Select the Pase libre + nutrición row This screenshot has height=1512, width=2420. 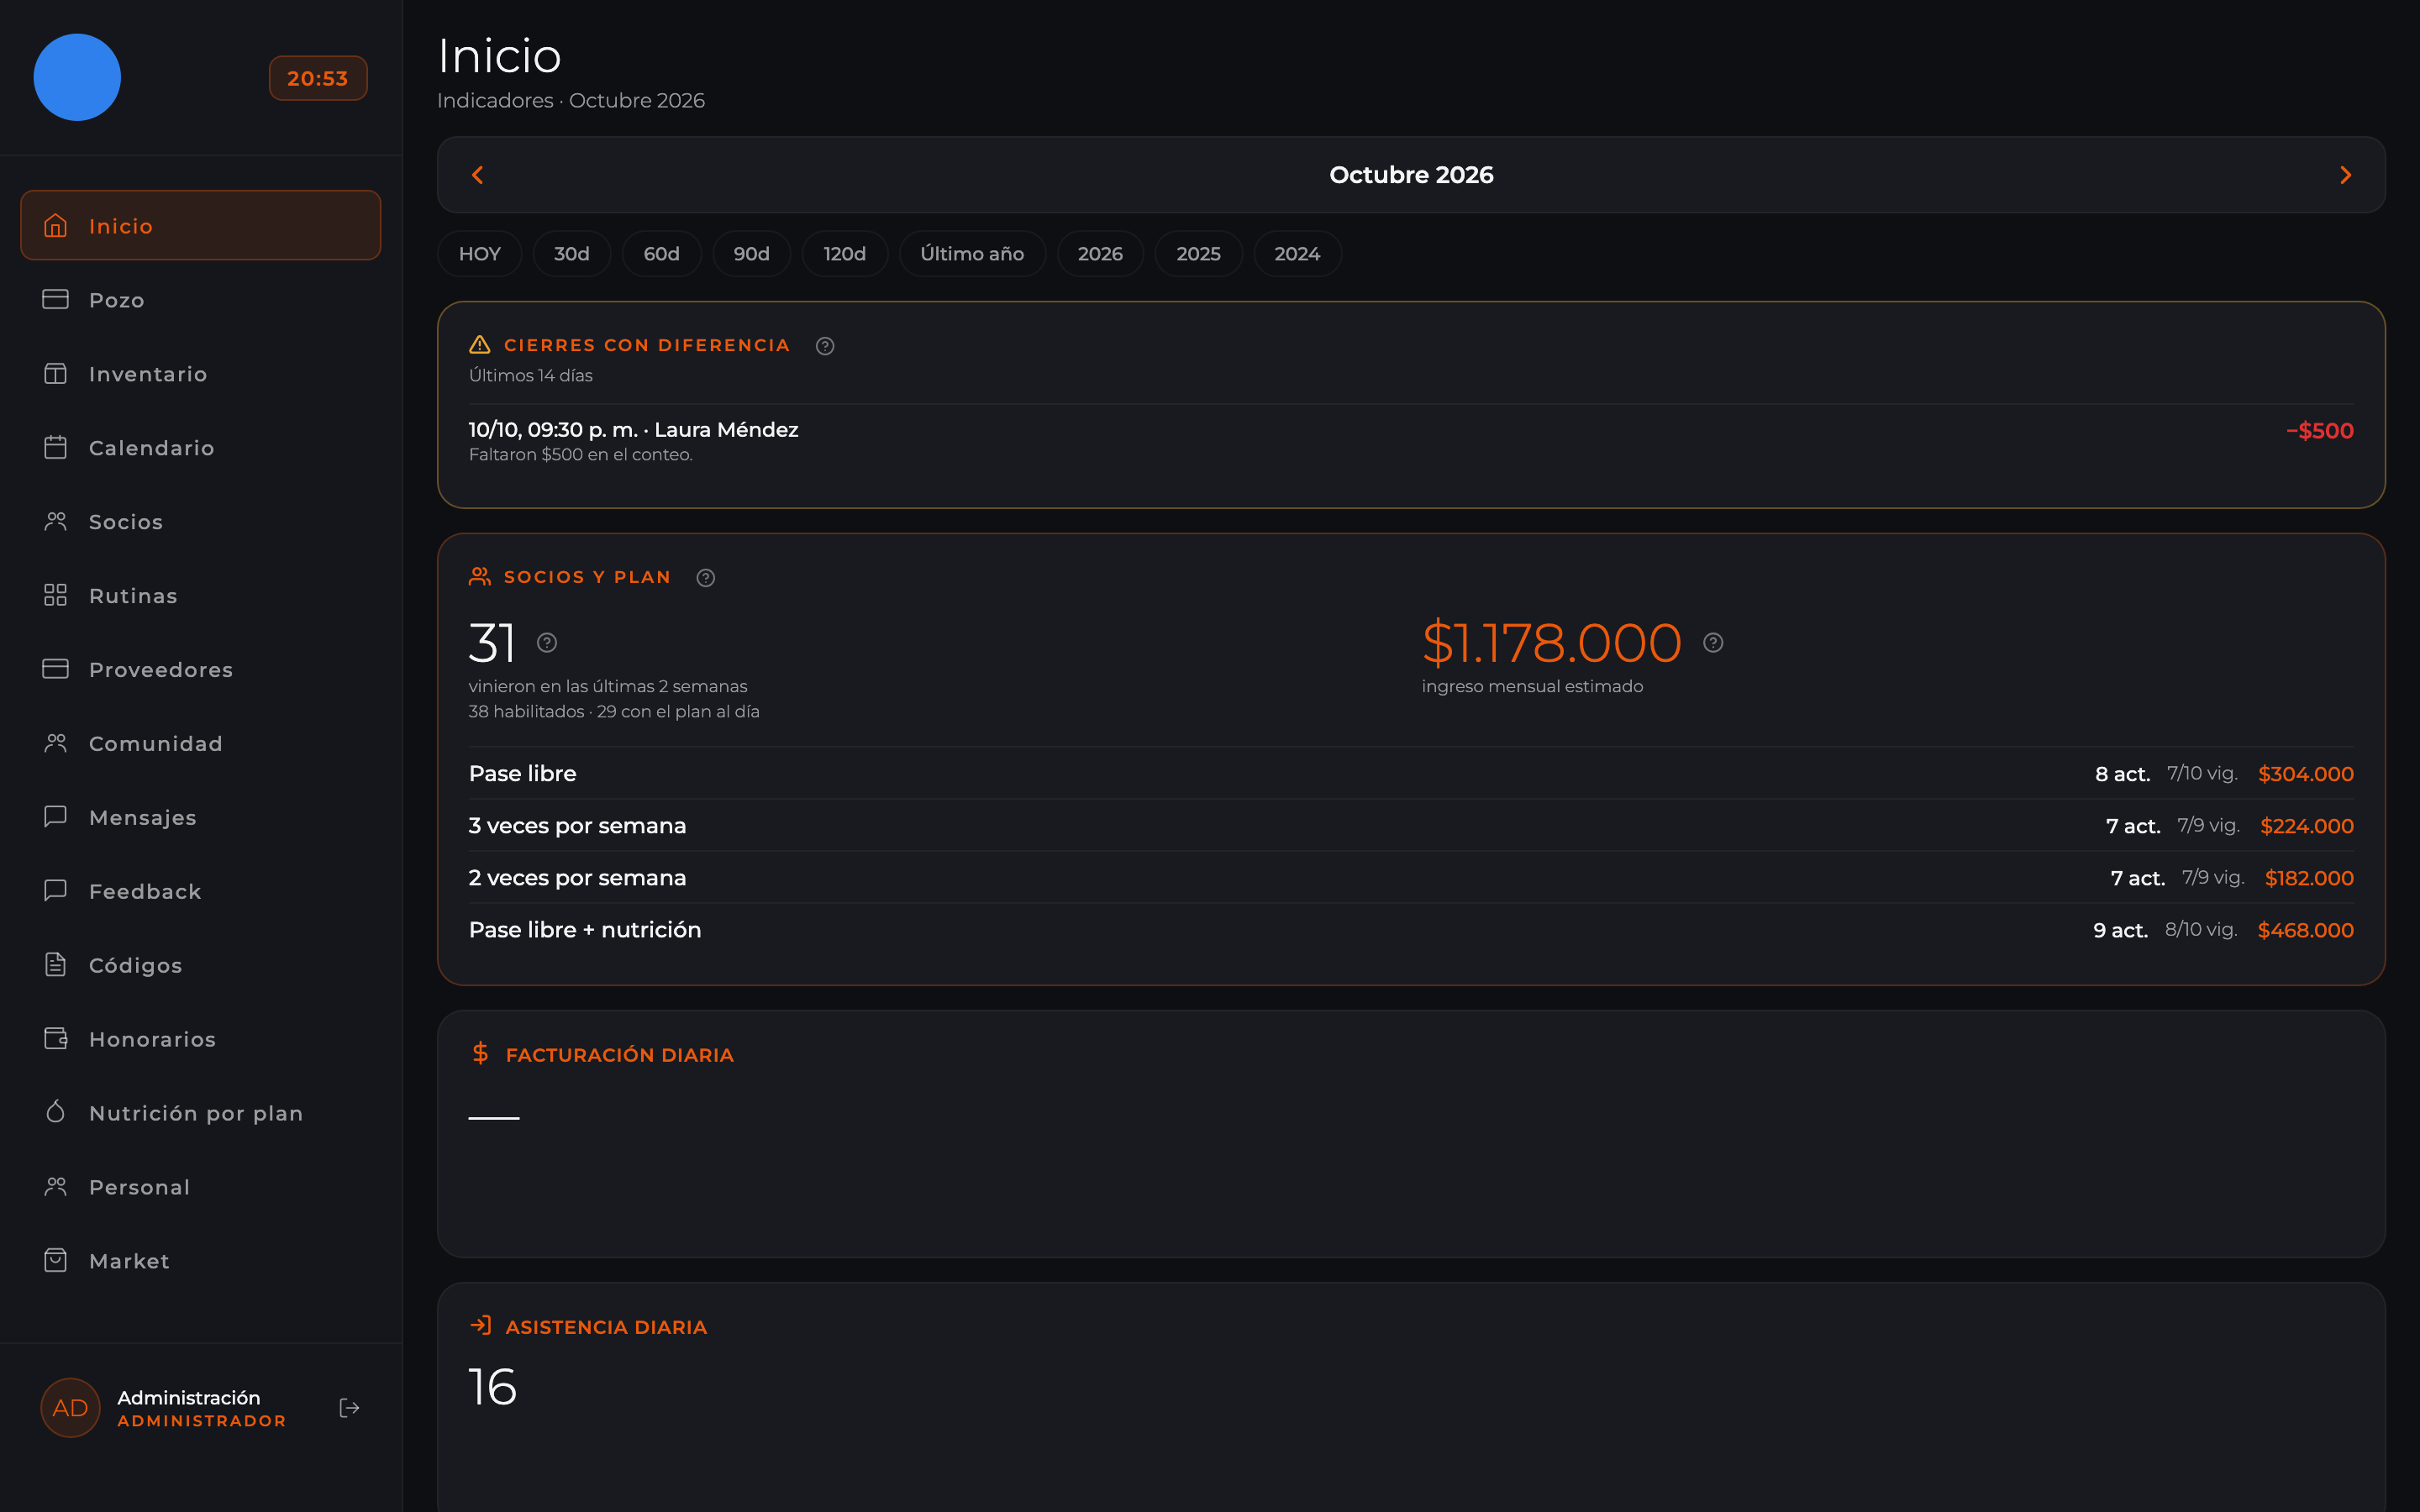[1411, 930]
